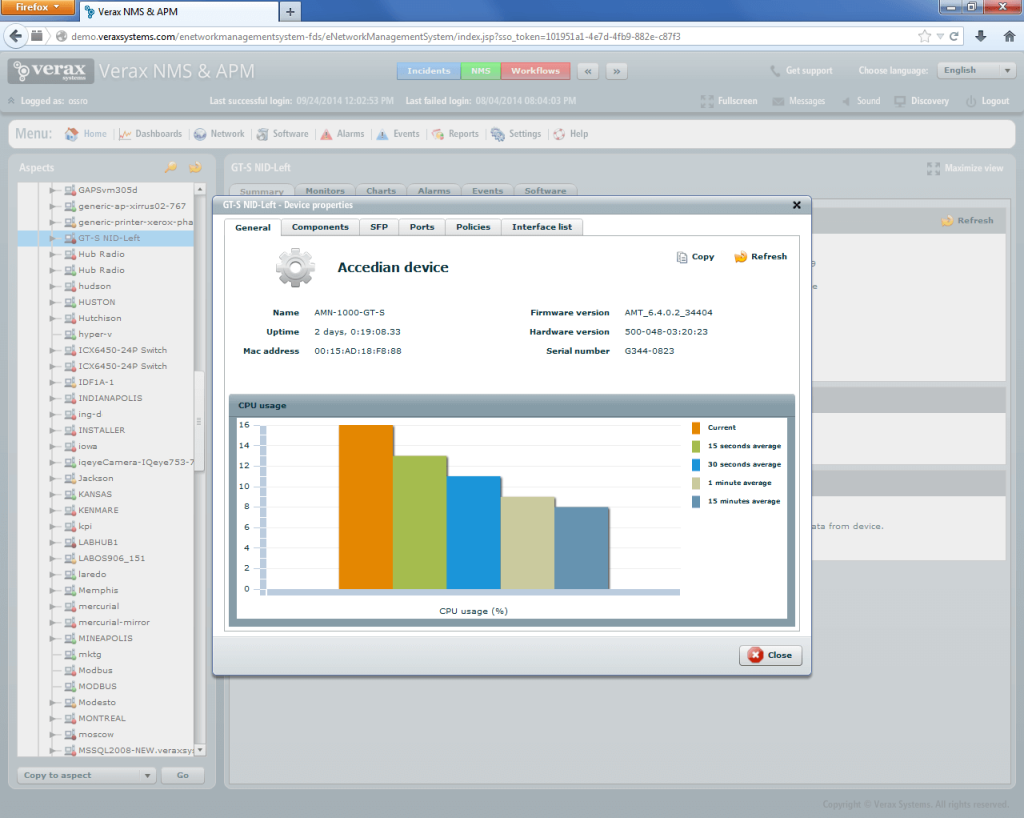Expand the Hutchison tree node

click(x=52, y=318)
